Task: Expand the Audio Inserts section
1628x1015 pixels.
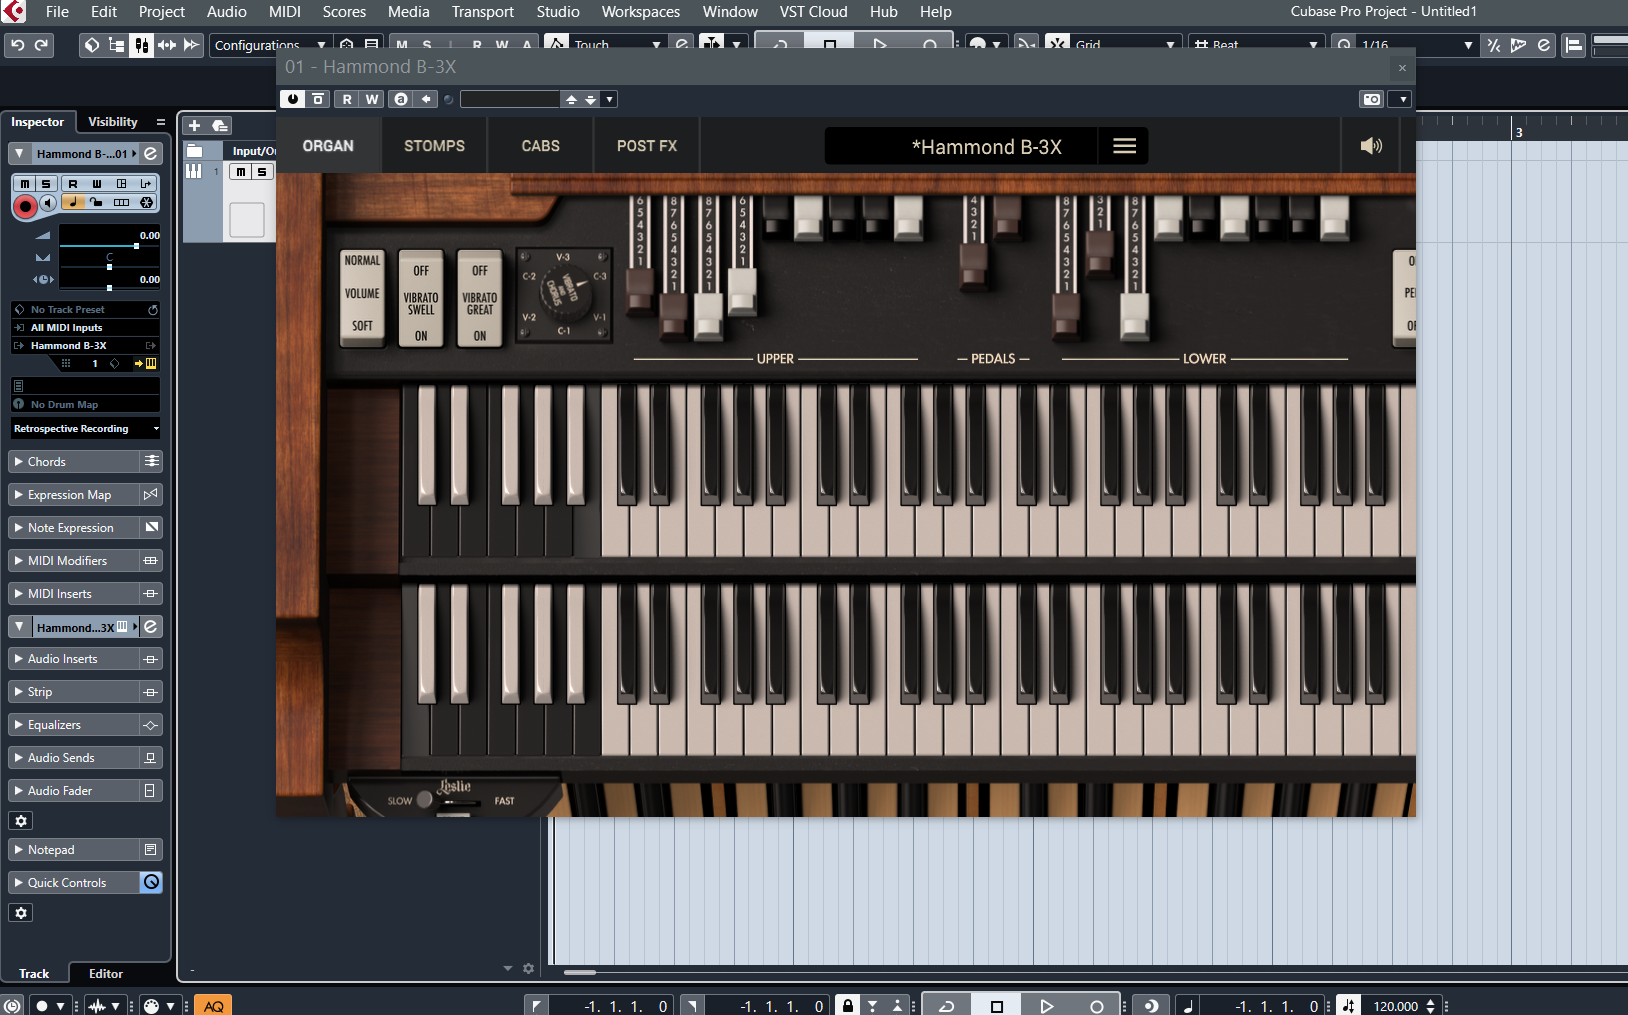Action: point(74,659)
